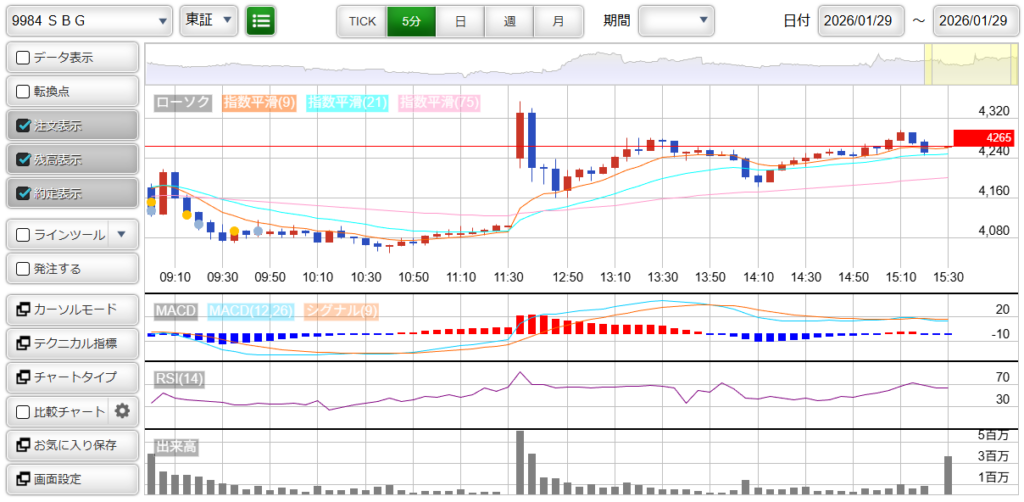
Task: Toggle the 比較チャート checkbox
Action: pos(24,411)
